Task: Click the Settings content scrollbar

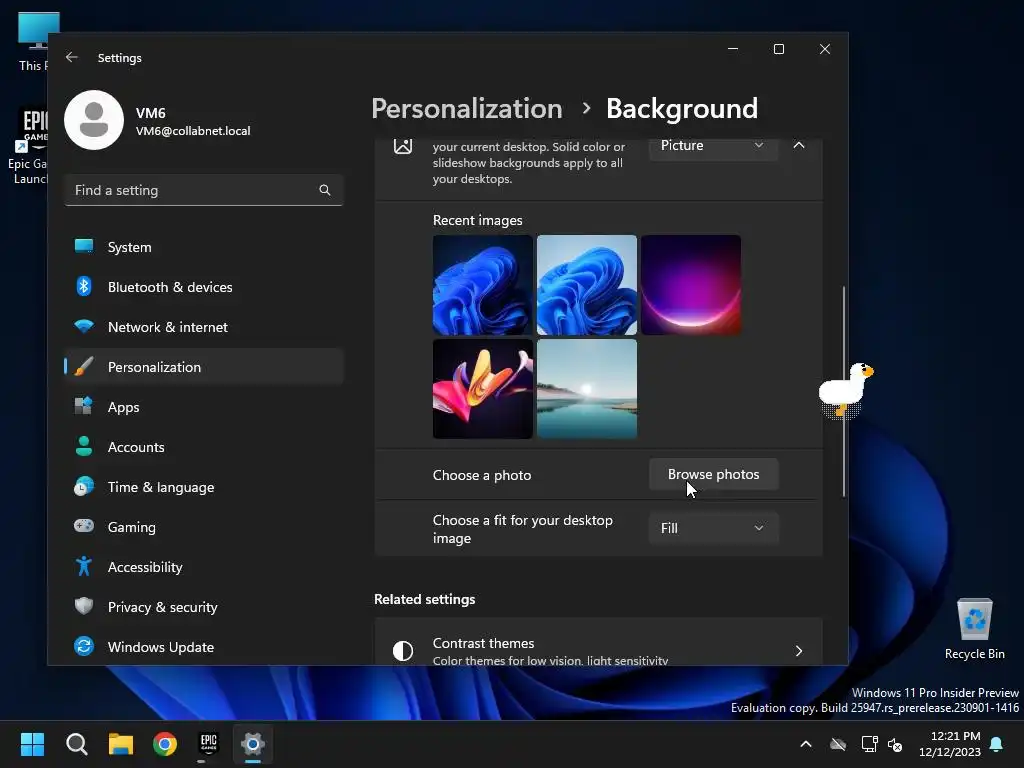Action: (x=844, y=391)
